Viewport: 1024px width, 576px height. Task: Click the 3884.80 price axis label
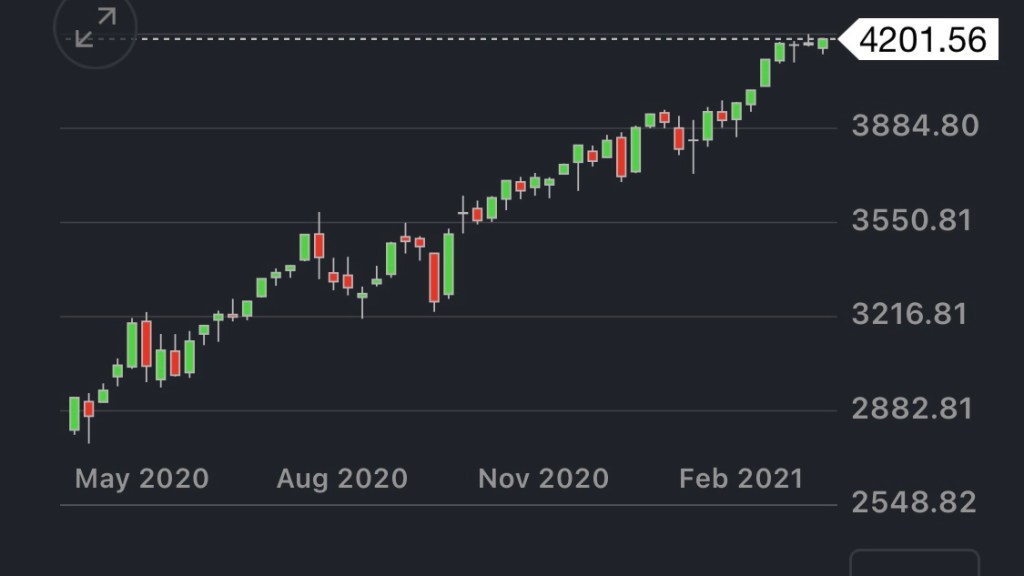pyautogui.click(x=915, y=127)
